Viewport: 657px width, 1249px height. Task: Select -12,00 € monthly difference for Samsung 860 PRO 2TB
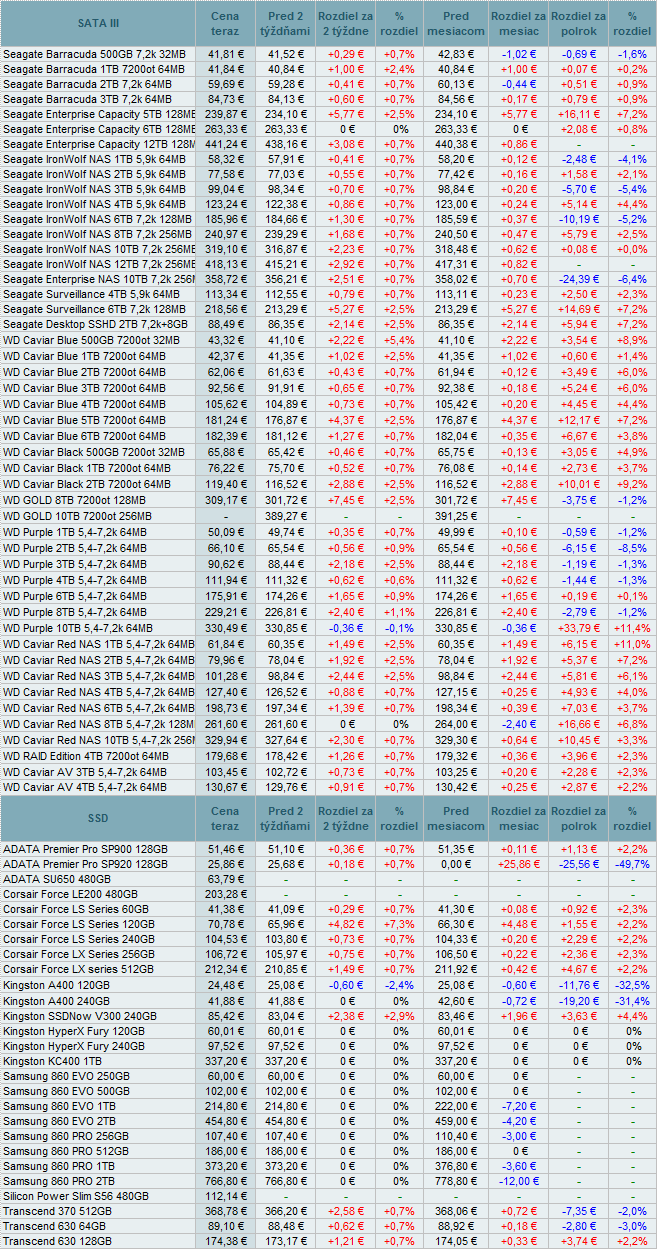click(517, 1182)
